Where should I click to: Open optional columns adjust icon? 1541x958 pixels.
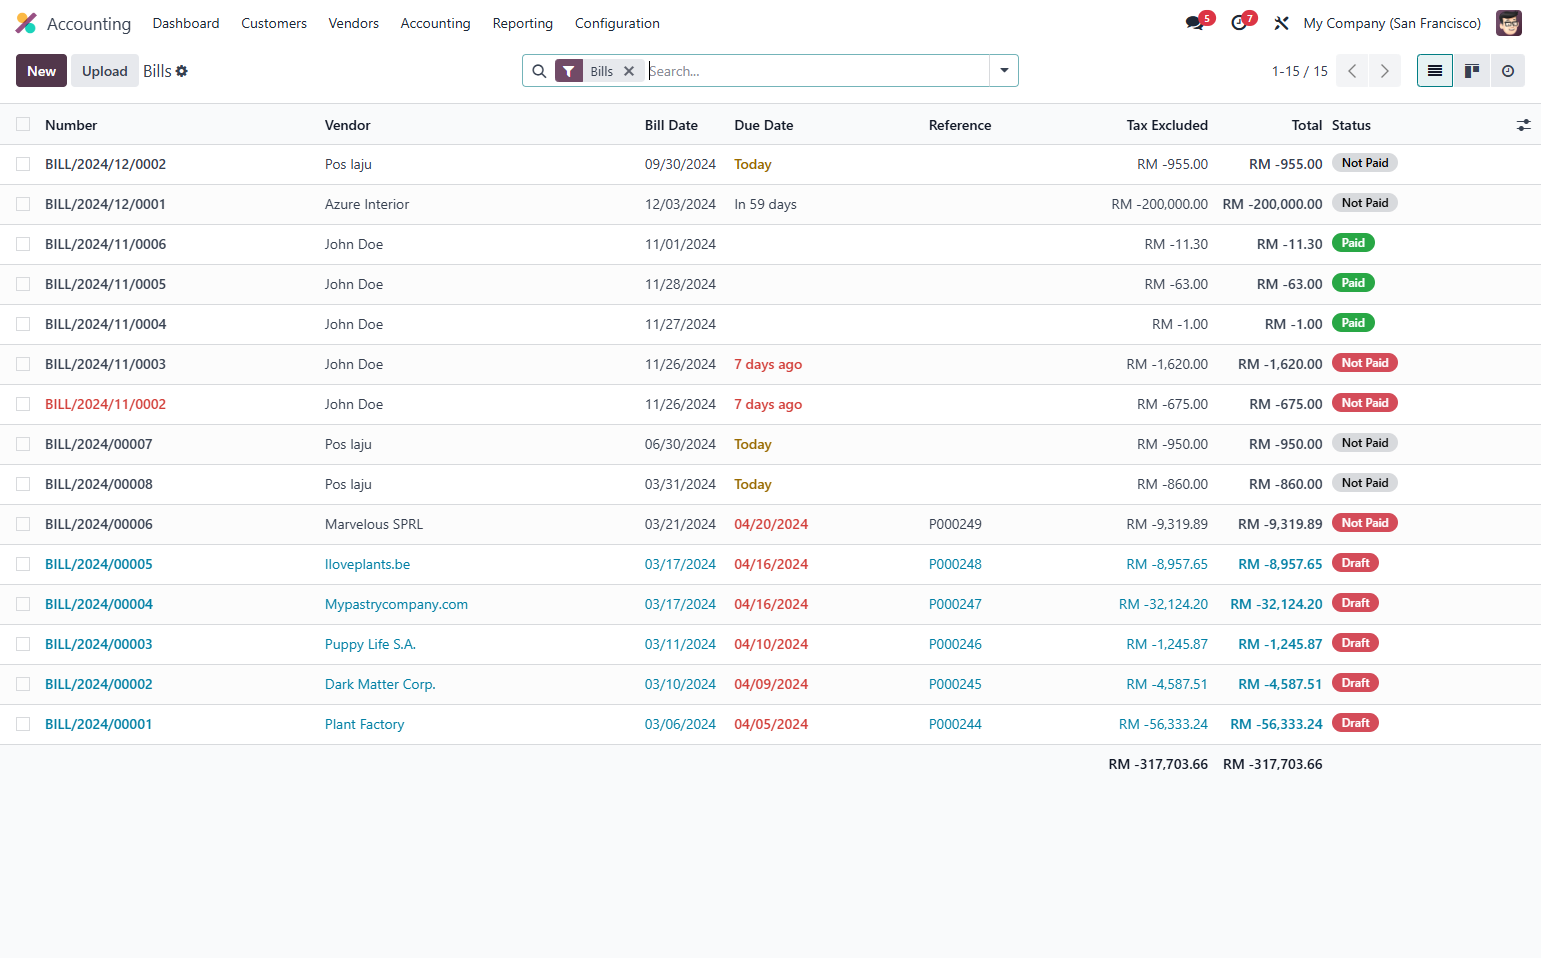point(1524,125)
